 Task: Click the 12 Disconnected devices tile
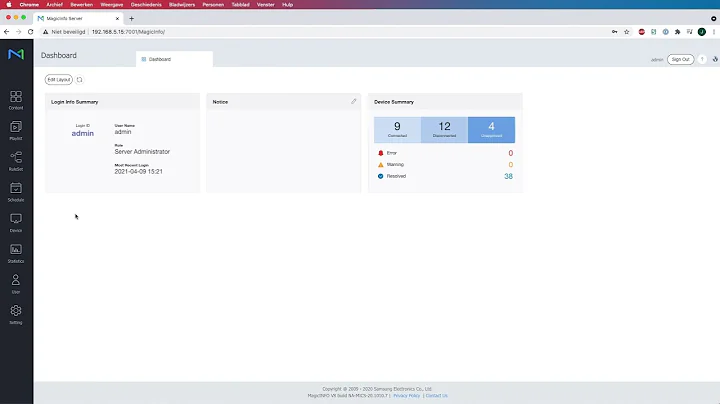444,130
